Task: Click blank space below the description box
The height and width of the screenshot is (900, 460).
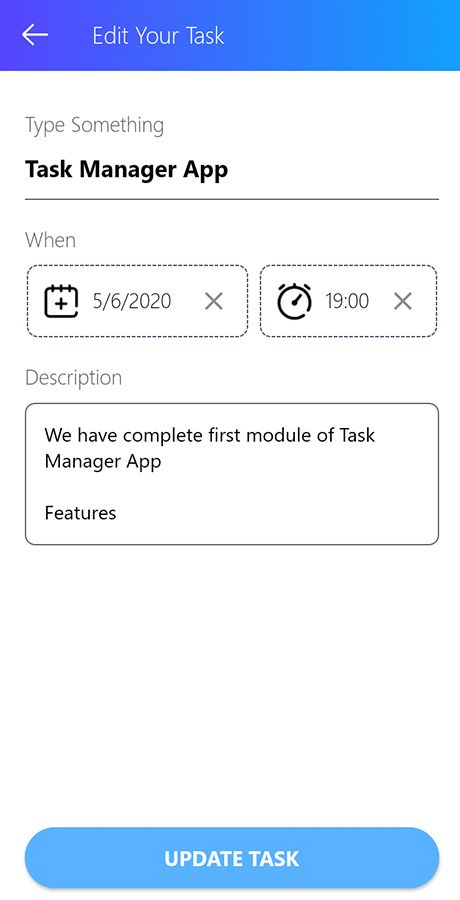Action: tap(232, 683)
